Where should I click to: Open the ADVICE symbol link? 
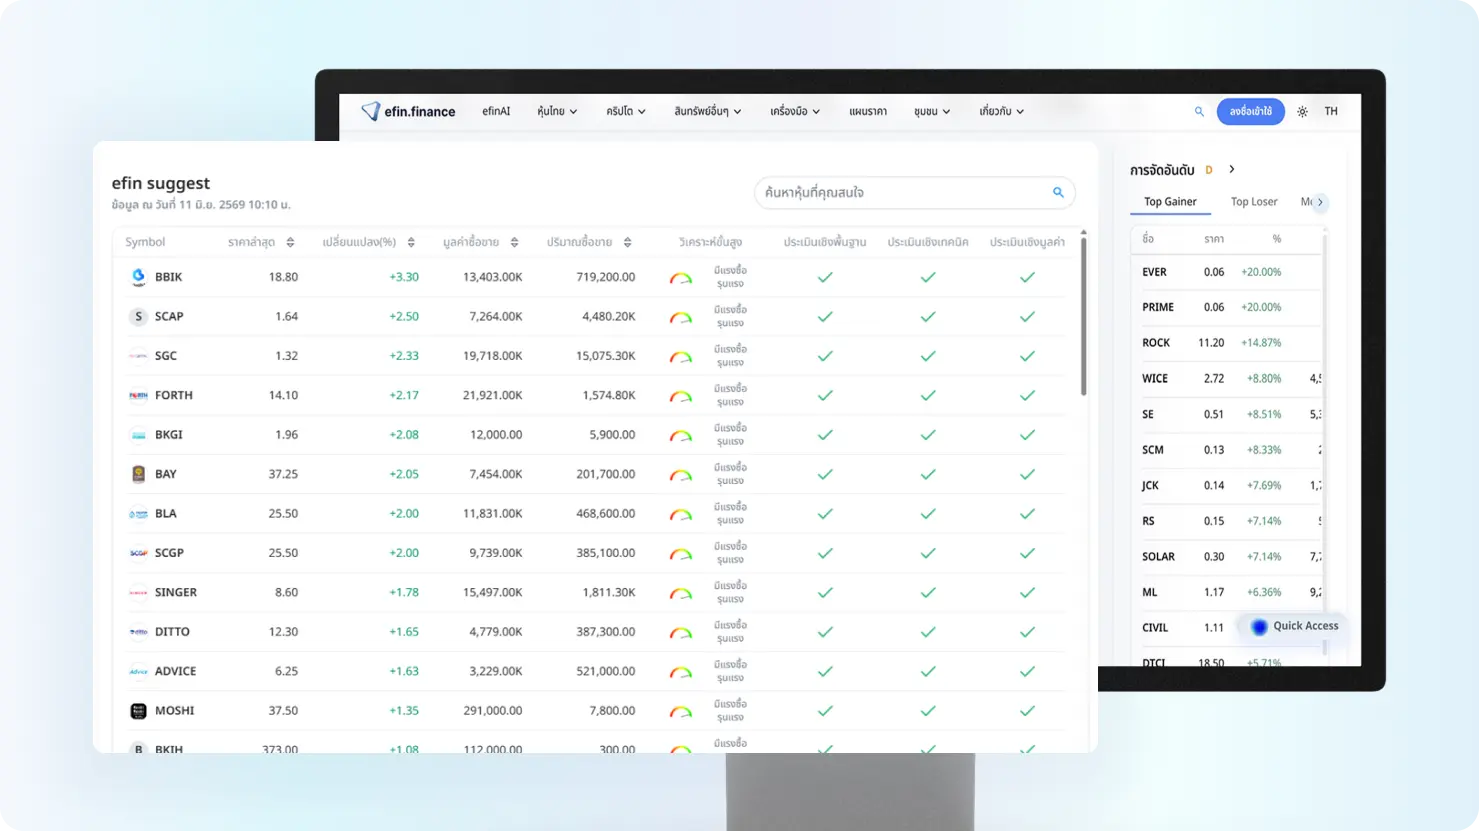[175, 671]
